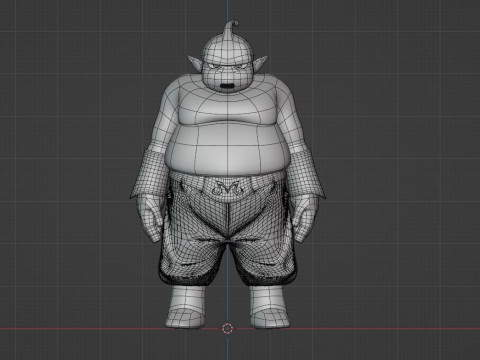The width and height of the screenshot is (480, 360).
Task: Click the wrist cuff on the viewer's right side
Action: coord(305,173)
